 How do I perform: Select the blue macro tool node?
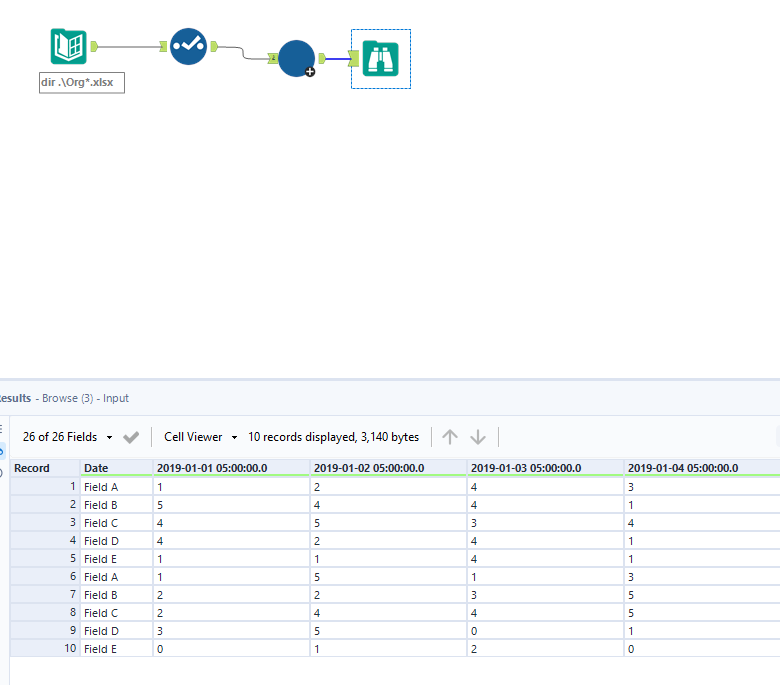pos(296,58)
